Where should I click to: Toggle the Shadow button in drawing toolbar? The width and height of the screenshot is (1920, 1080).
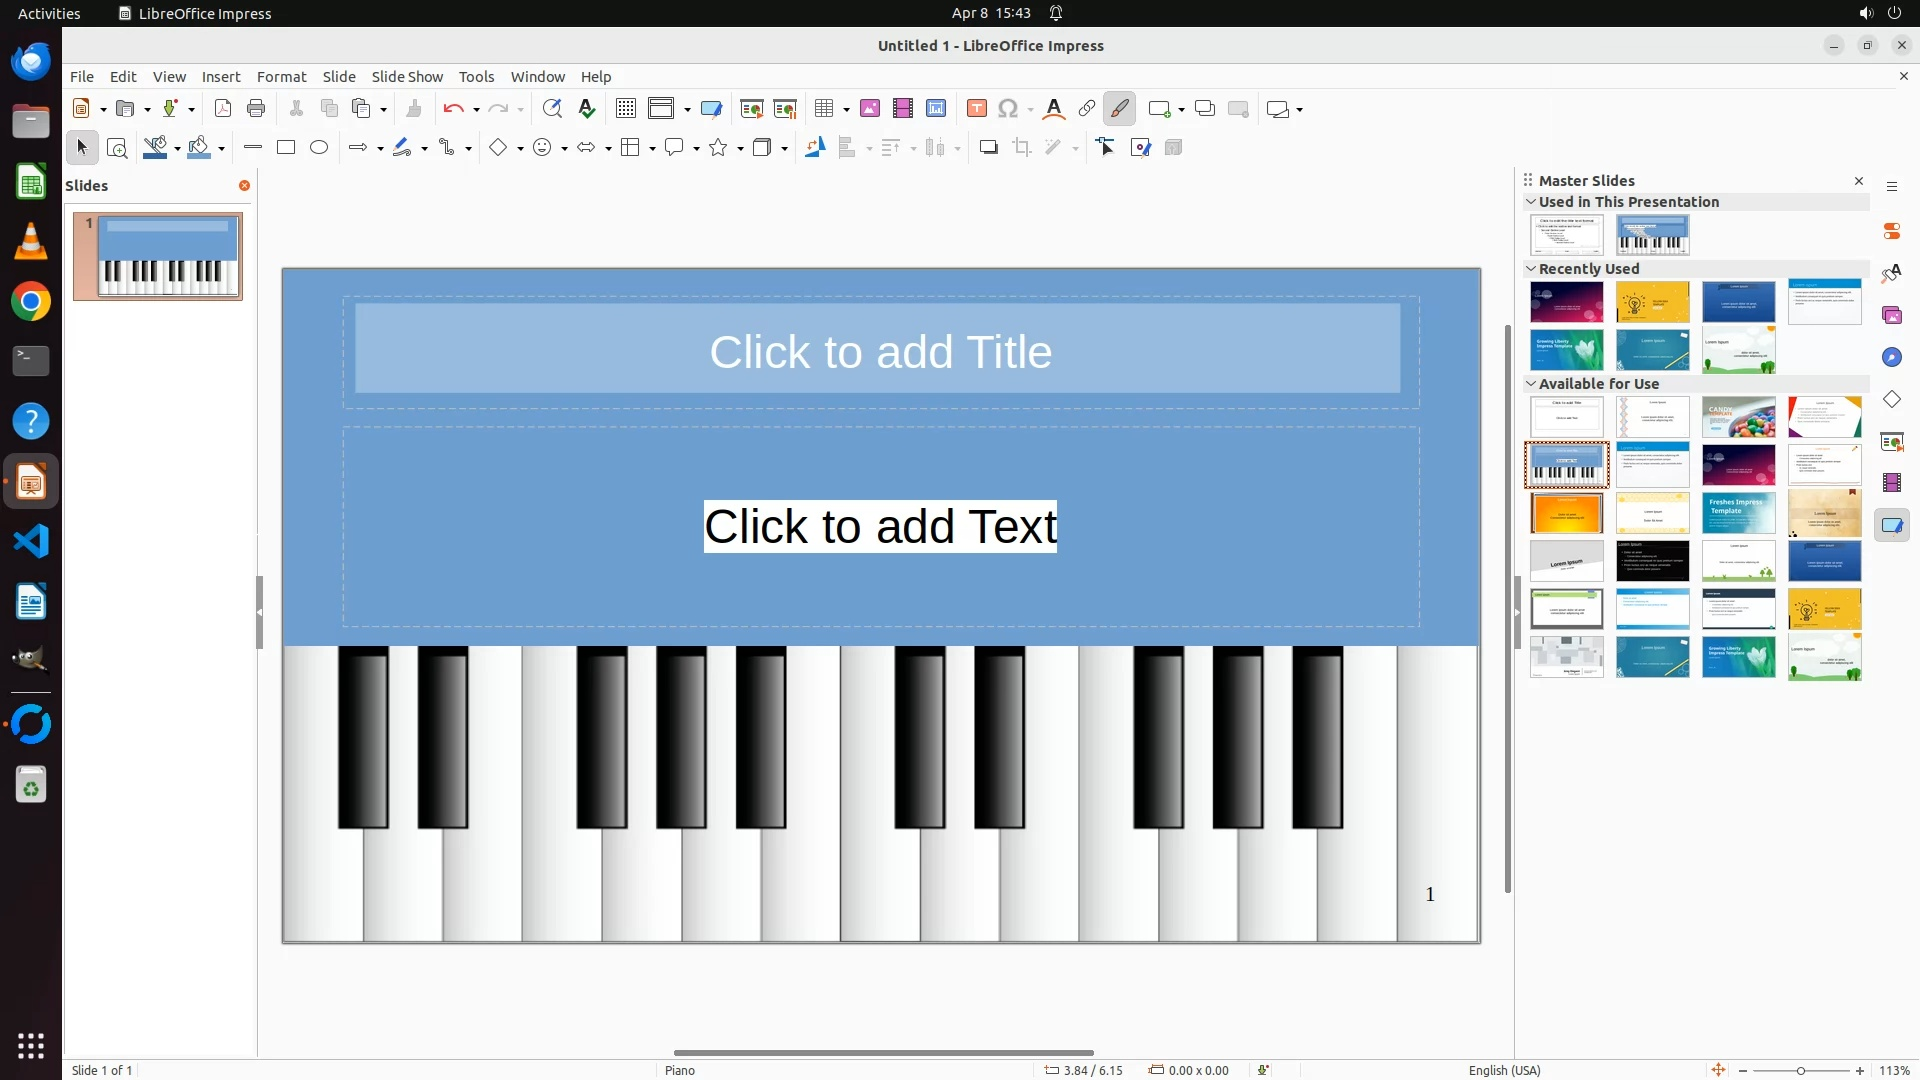click(989, 148)
